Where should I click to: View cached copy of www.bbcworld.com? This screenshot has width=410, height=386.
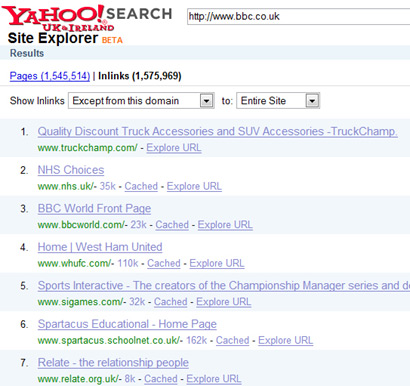click(x=172, y=225)
